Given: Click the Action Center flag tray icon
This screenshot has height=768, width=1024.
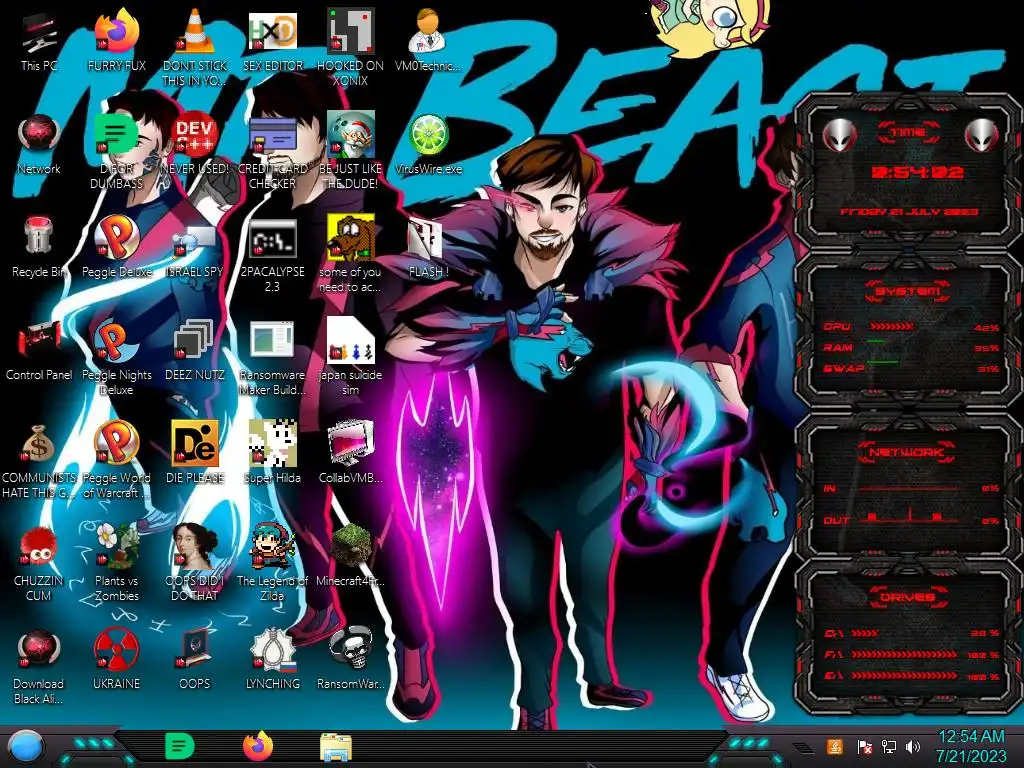Looking at the screenshot, I should click(x=864, y=746).
